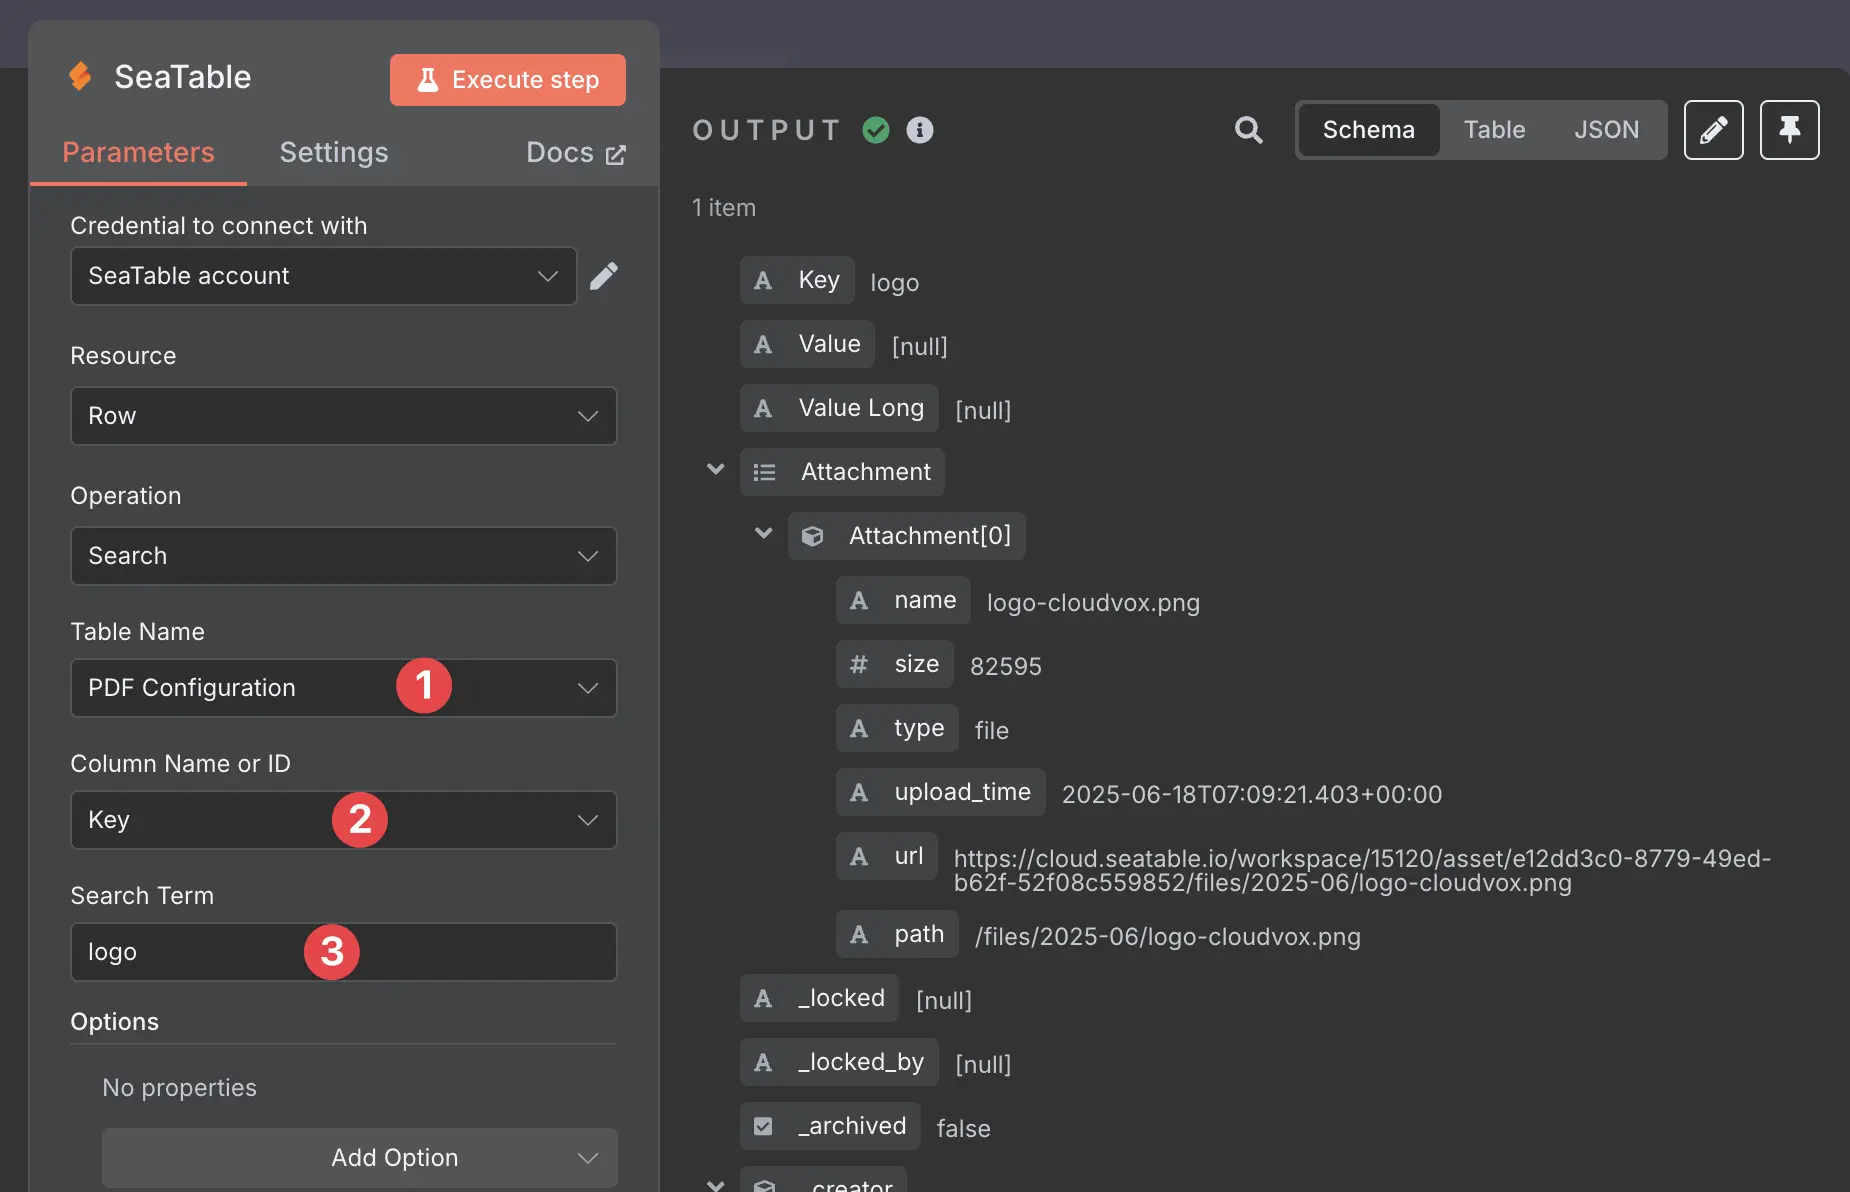Select the type field pill
This screenshot has width=1850, height=1192.
pos(897,728)
